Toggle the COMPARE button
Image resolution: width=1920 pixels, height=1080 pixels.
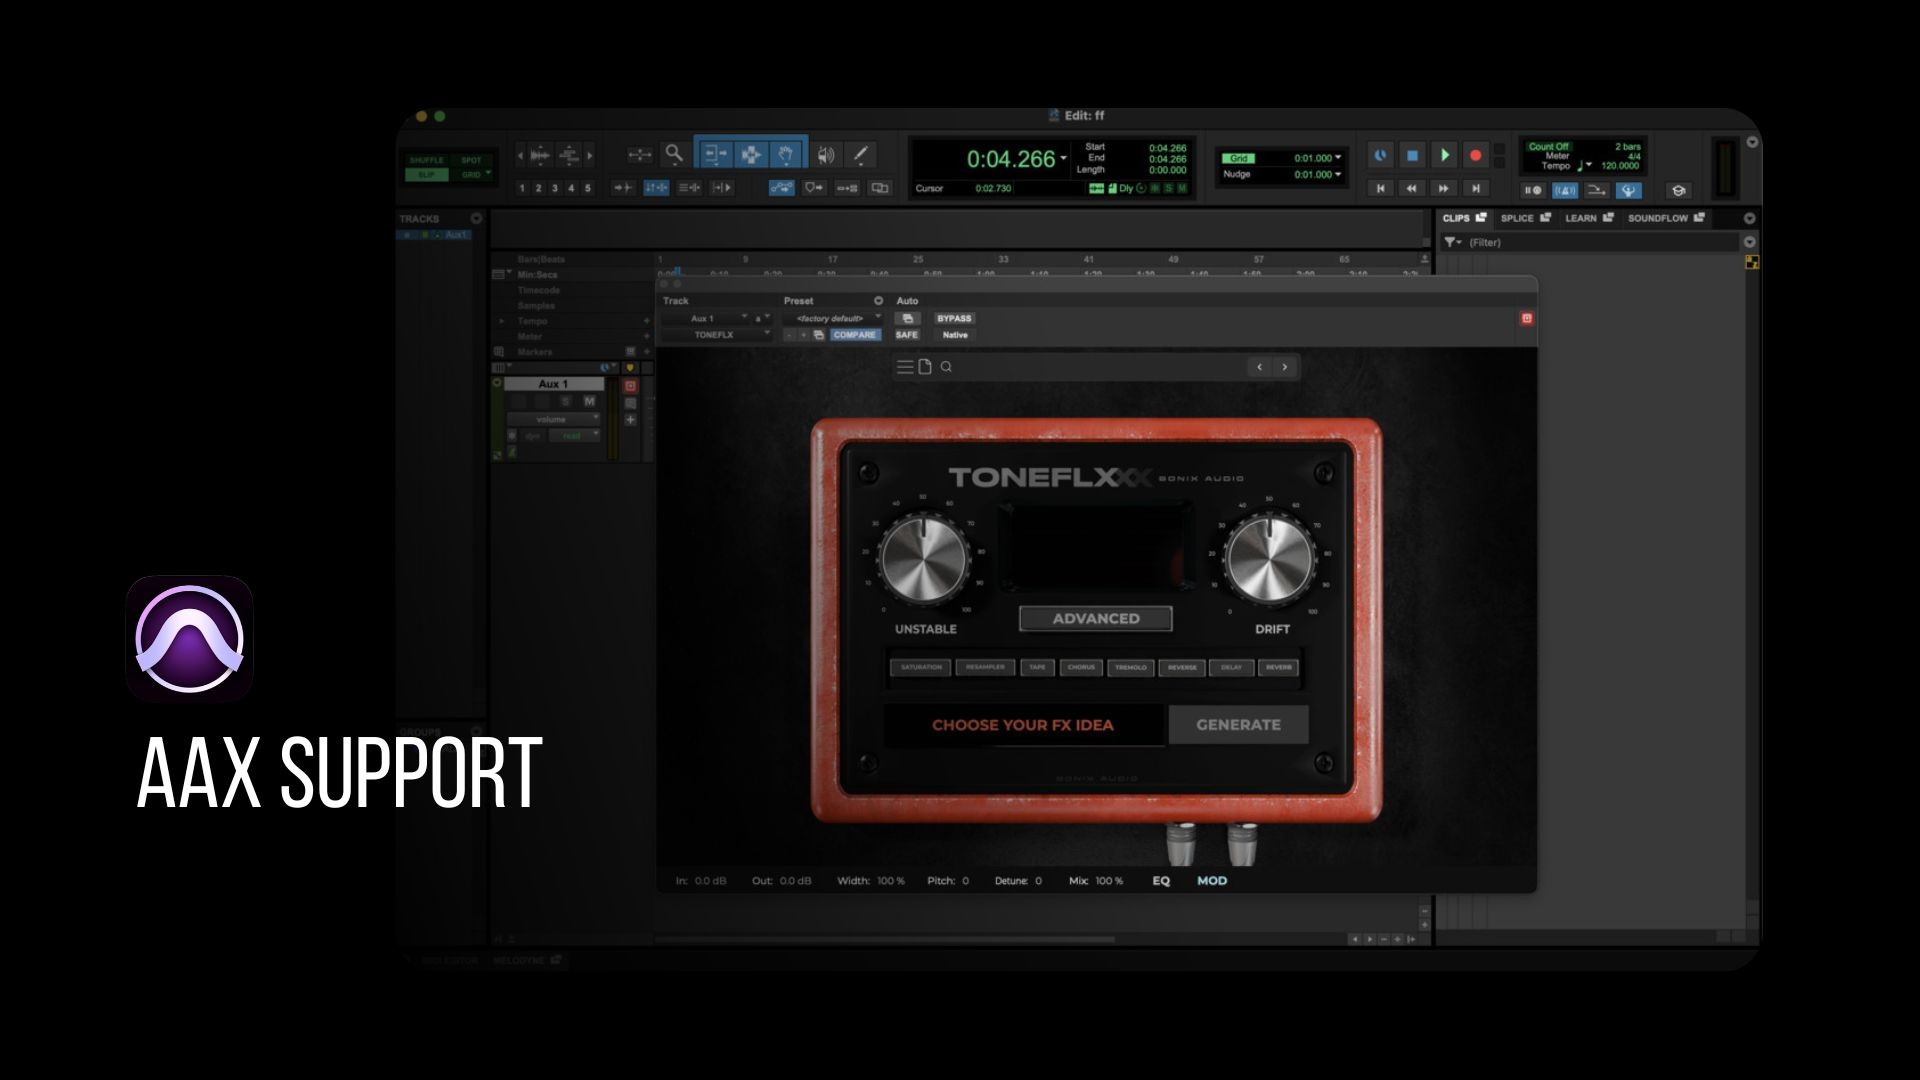point(855,335)
